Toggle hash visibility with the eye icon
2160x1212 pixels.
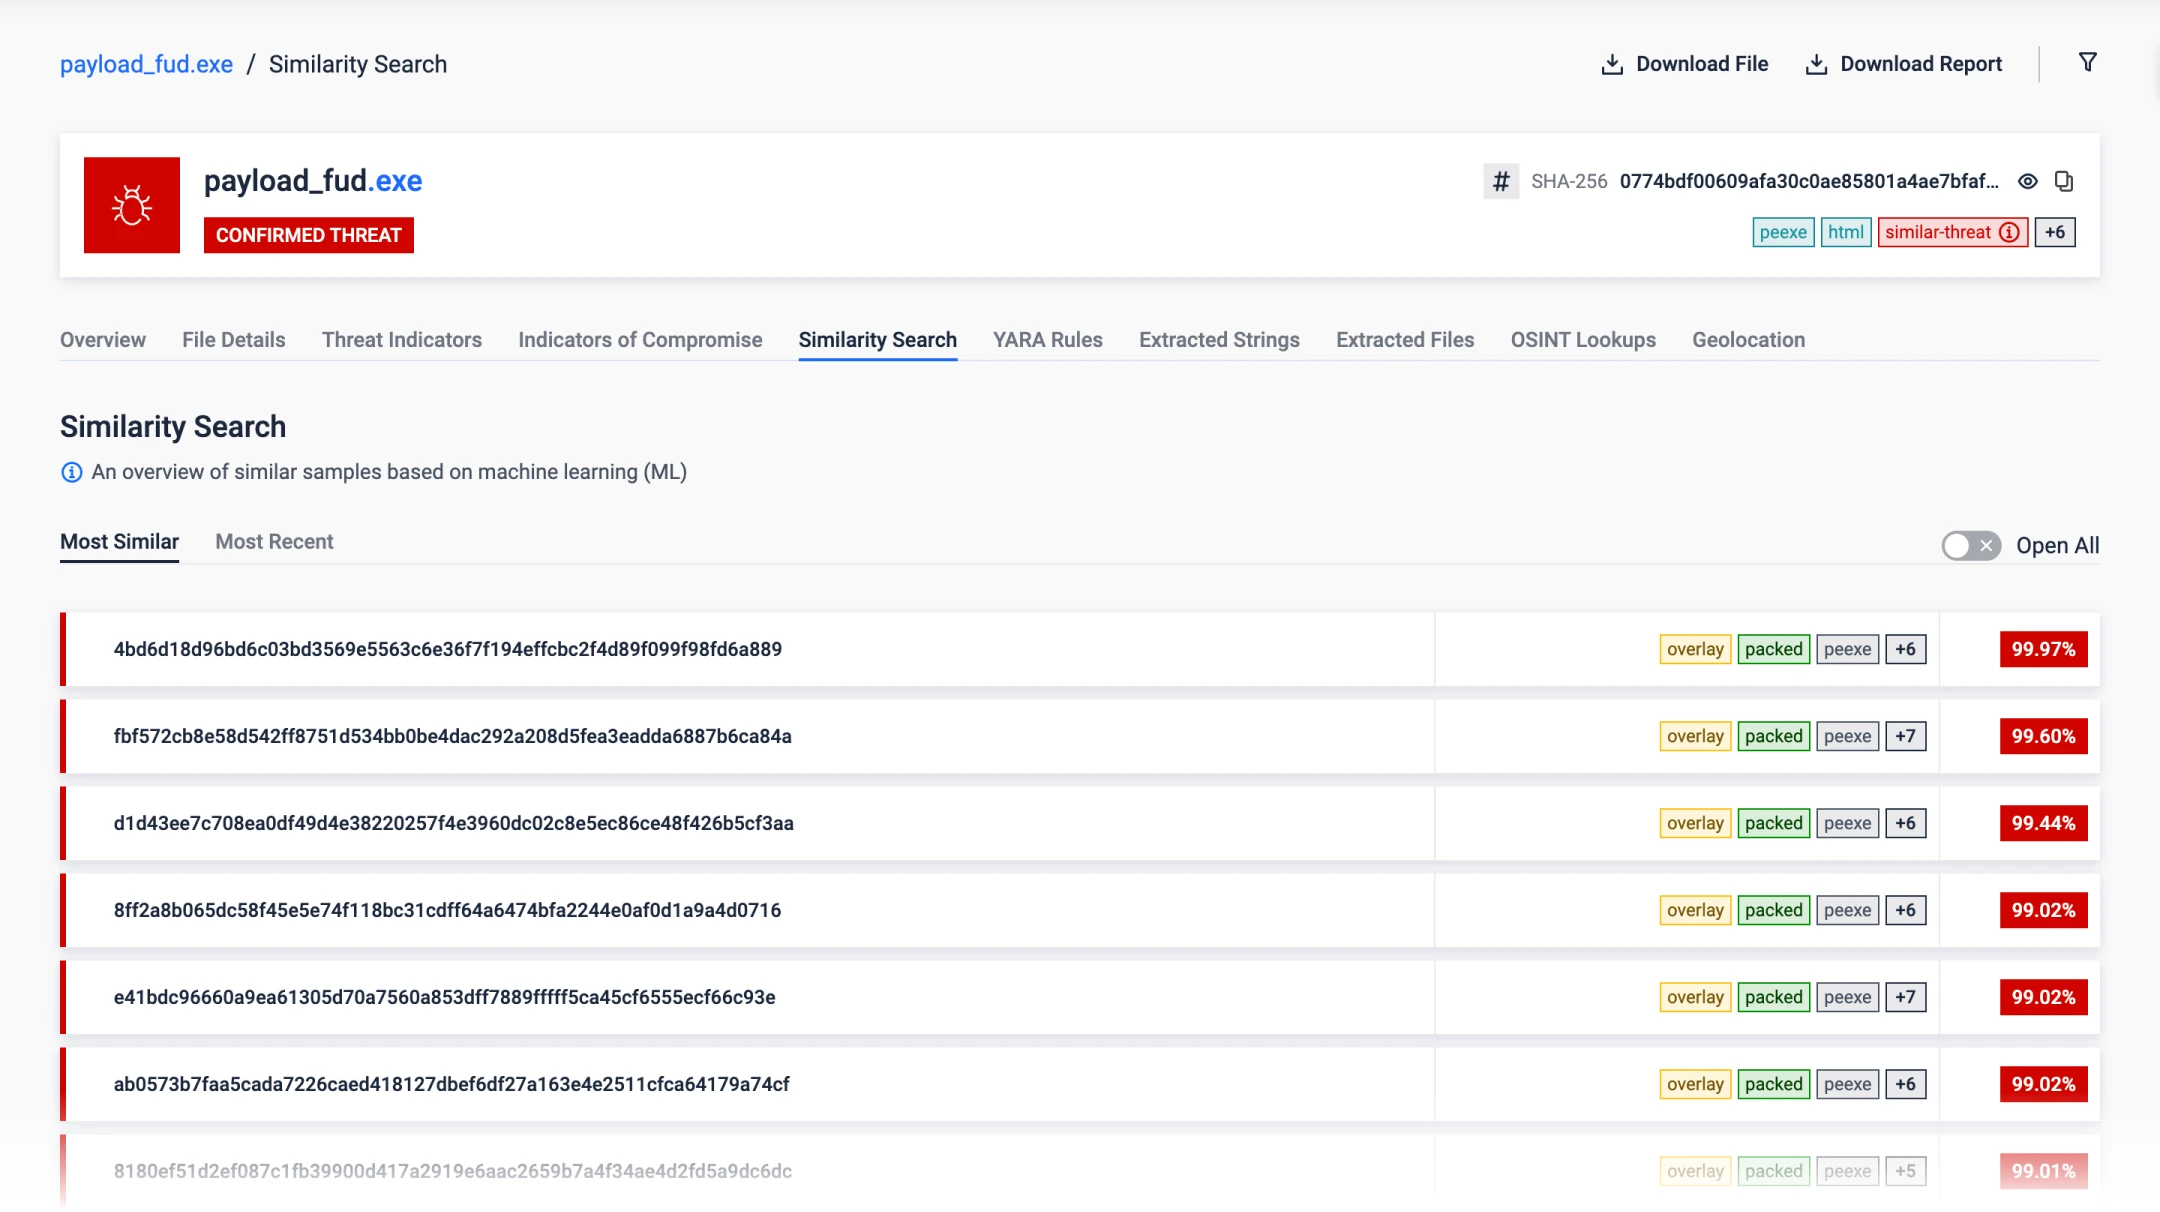[x=2028, y=181]
